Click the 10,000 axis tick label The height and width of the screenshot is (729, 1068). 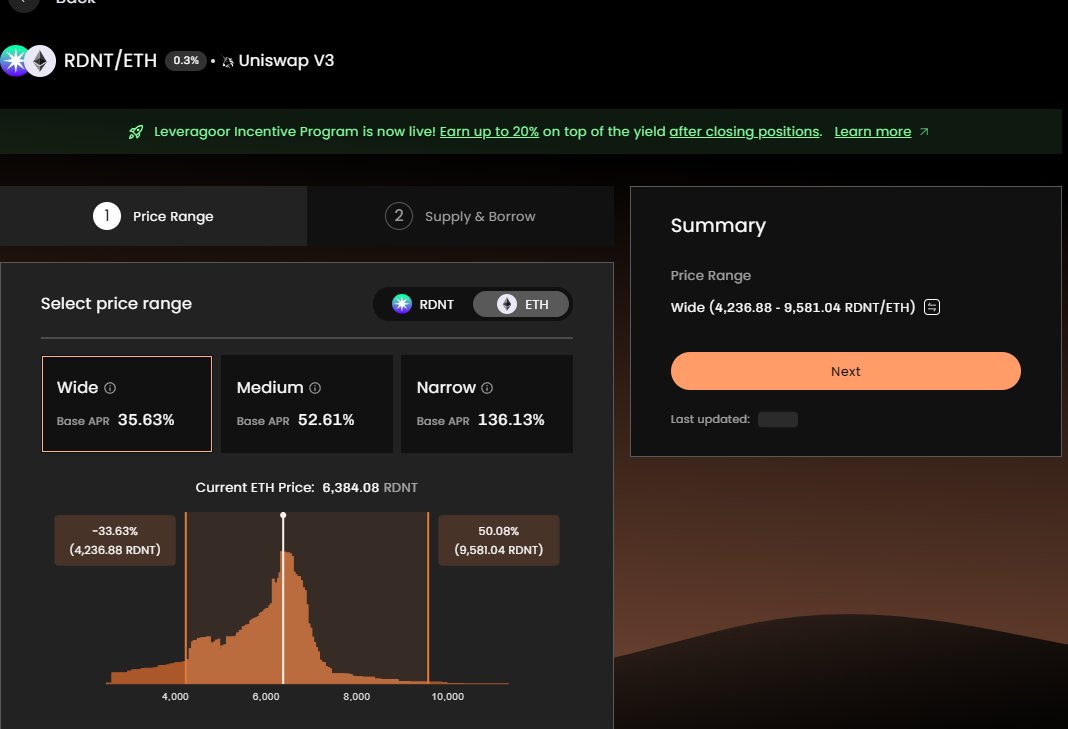447,696
